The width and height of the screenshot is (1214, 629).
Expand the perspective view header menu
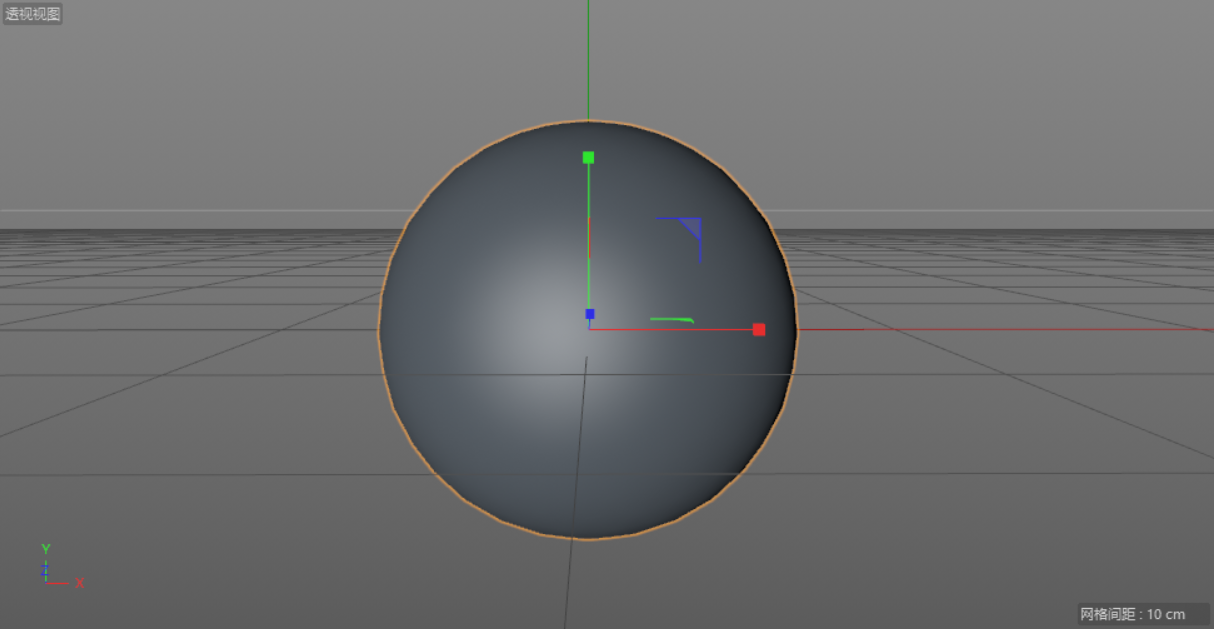tap(30, 14)
